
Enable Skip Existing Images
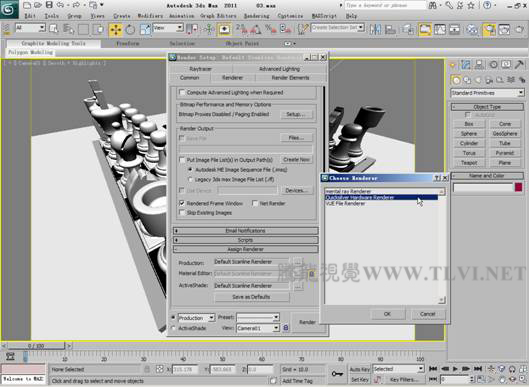point(182,213)
